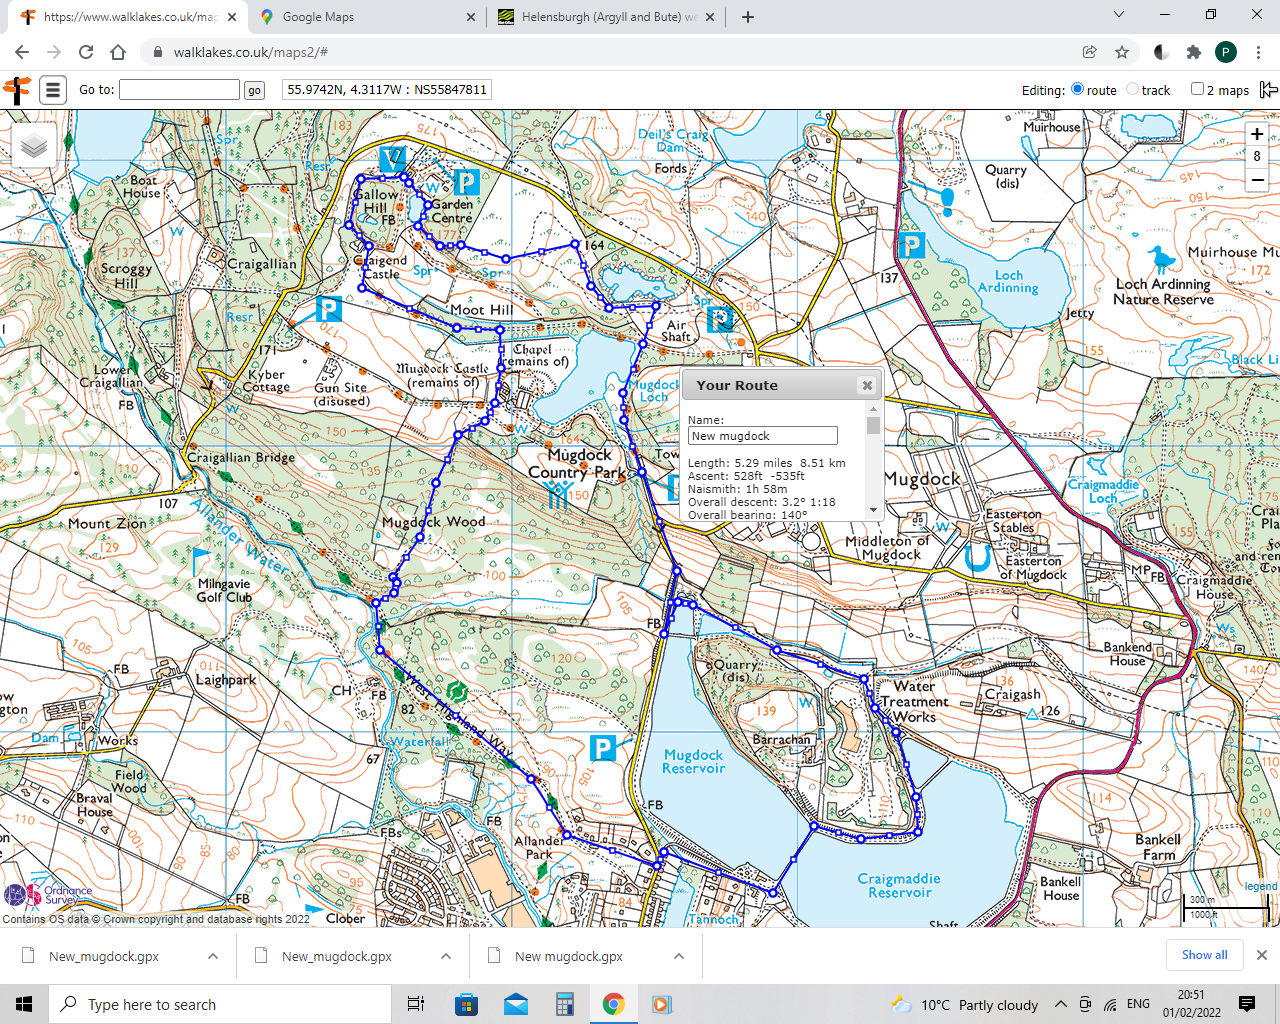
Task: Open the hamburger menu button
Action: pyautogui.click(x=53, y=90)
